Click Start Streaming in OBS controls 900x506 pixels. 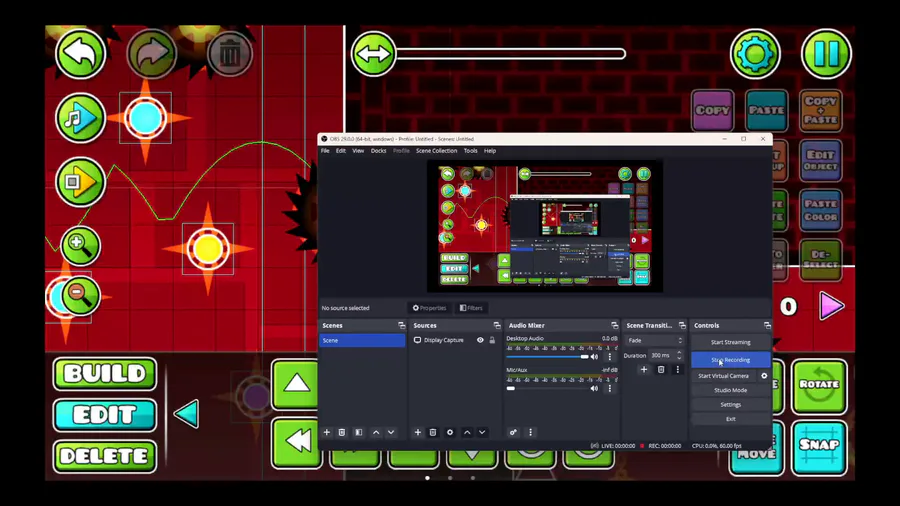coord(730,342)
